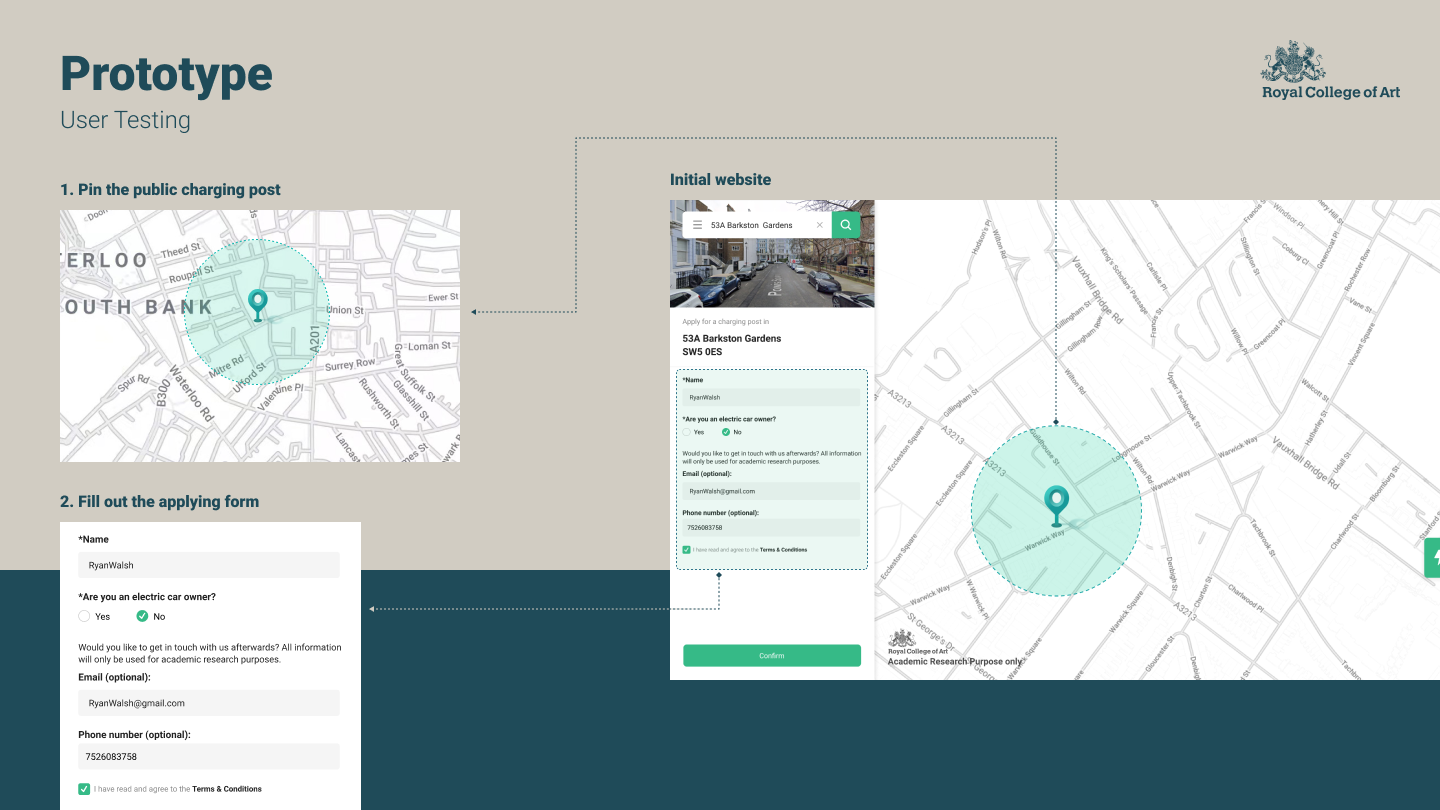Untick terms checkbox in Initial website panel

[686, 549]
